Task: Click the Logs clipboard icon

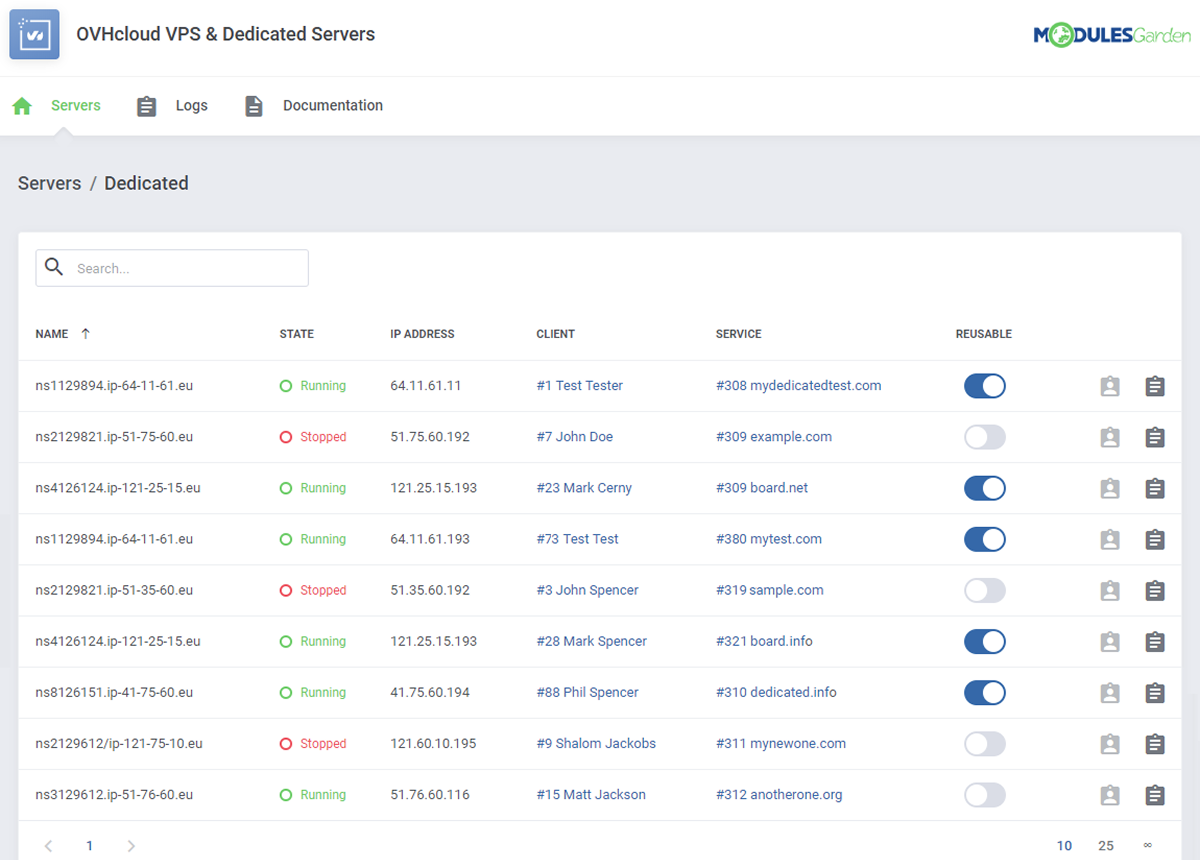Action: pos(147,106)
